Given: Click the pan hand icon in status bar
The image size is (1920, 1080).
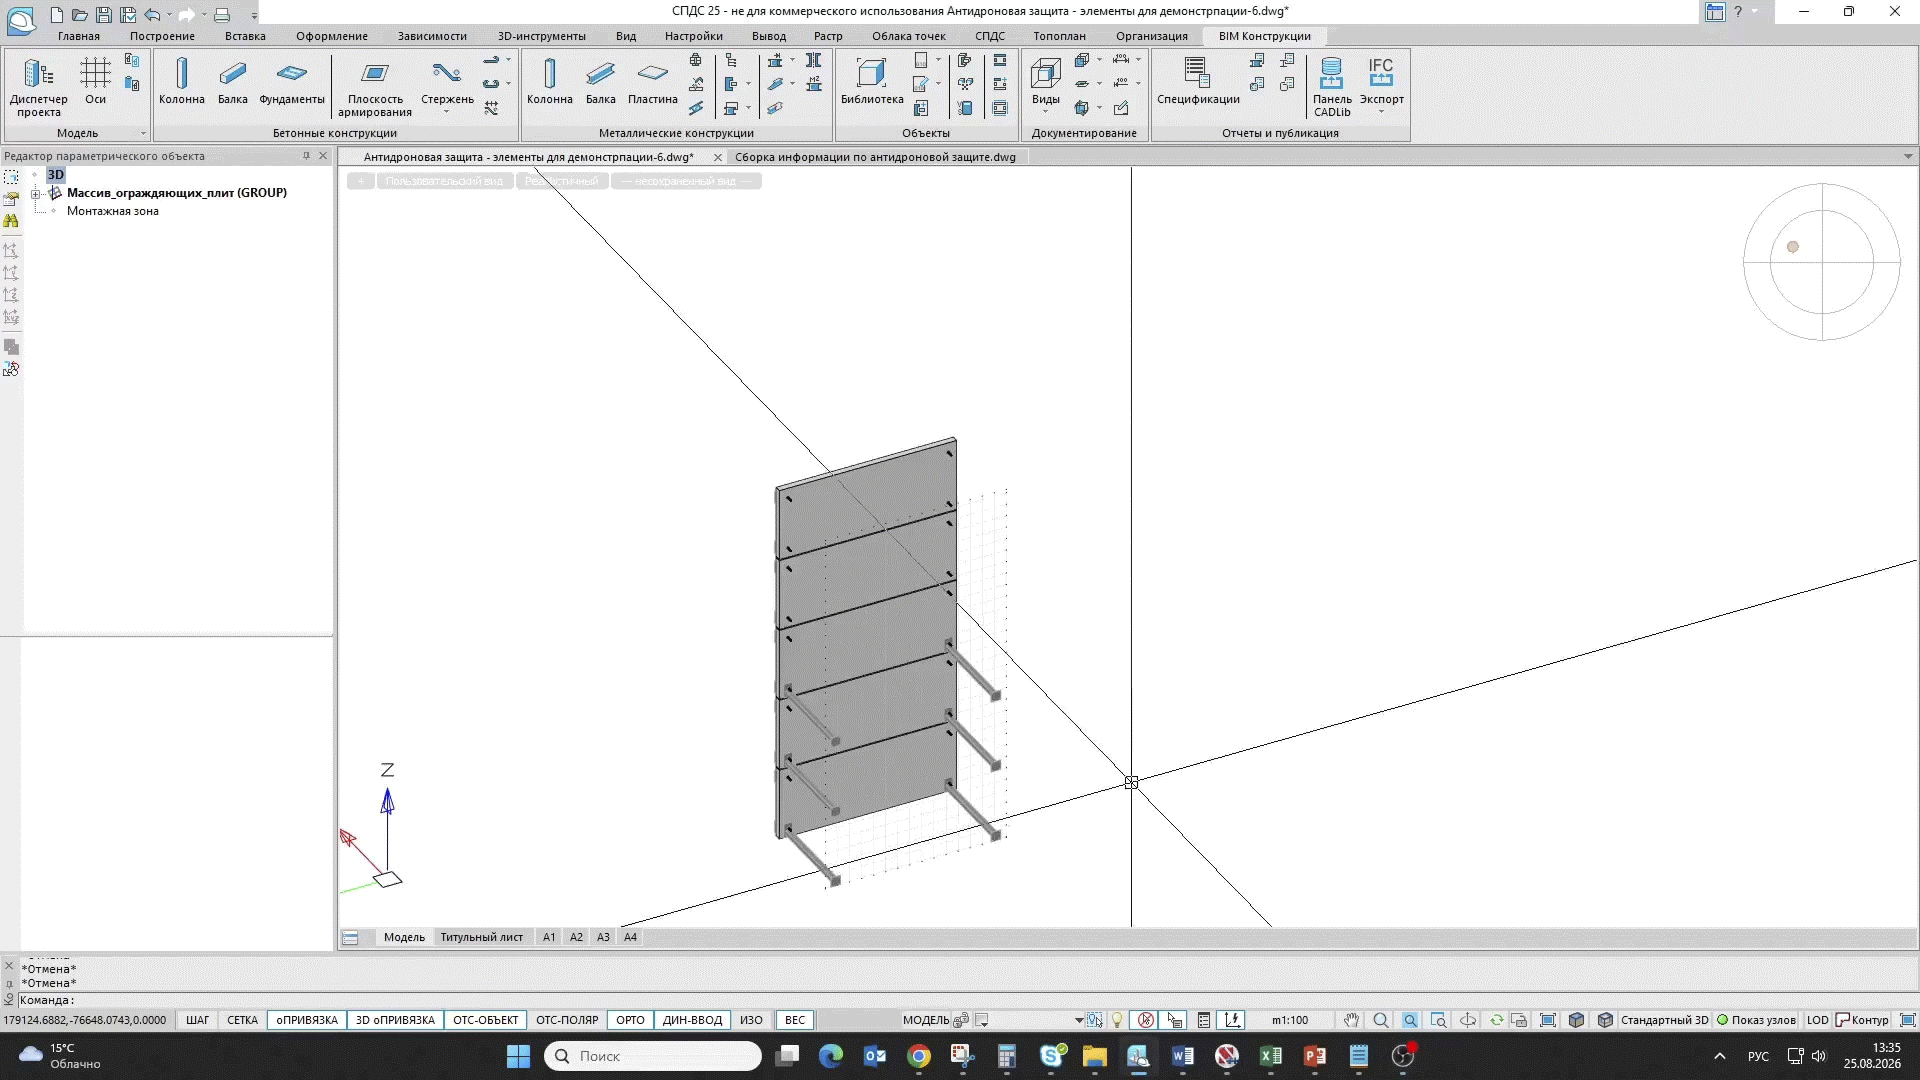Looking at the screenshot, I should [1351, 1020].
